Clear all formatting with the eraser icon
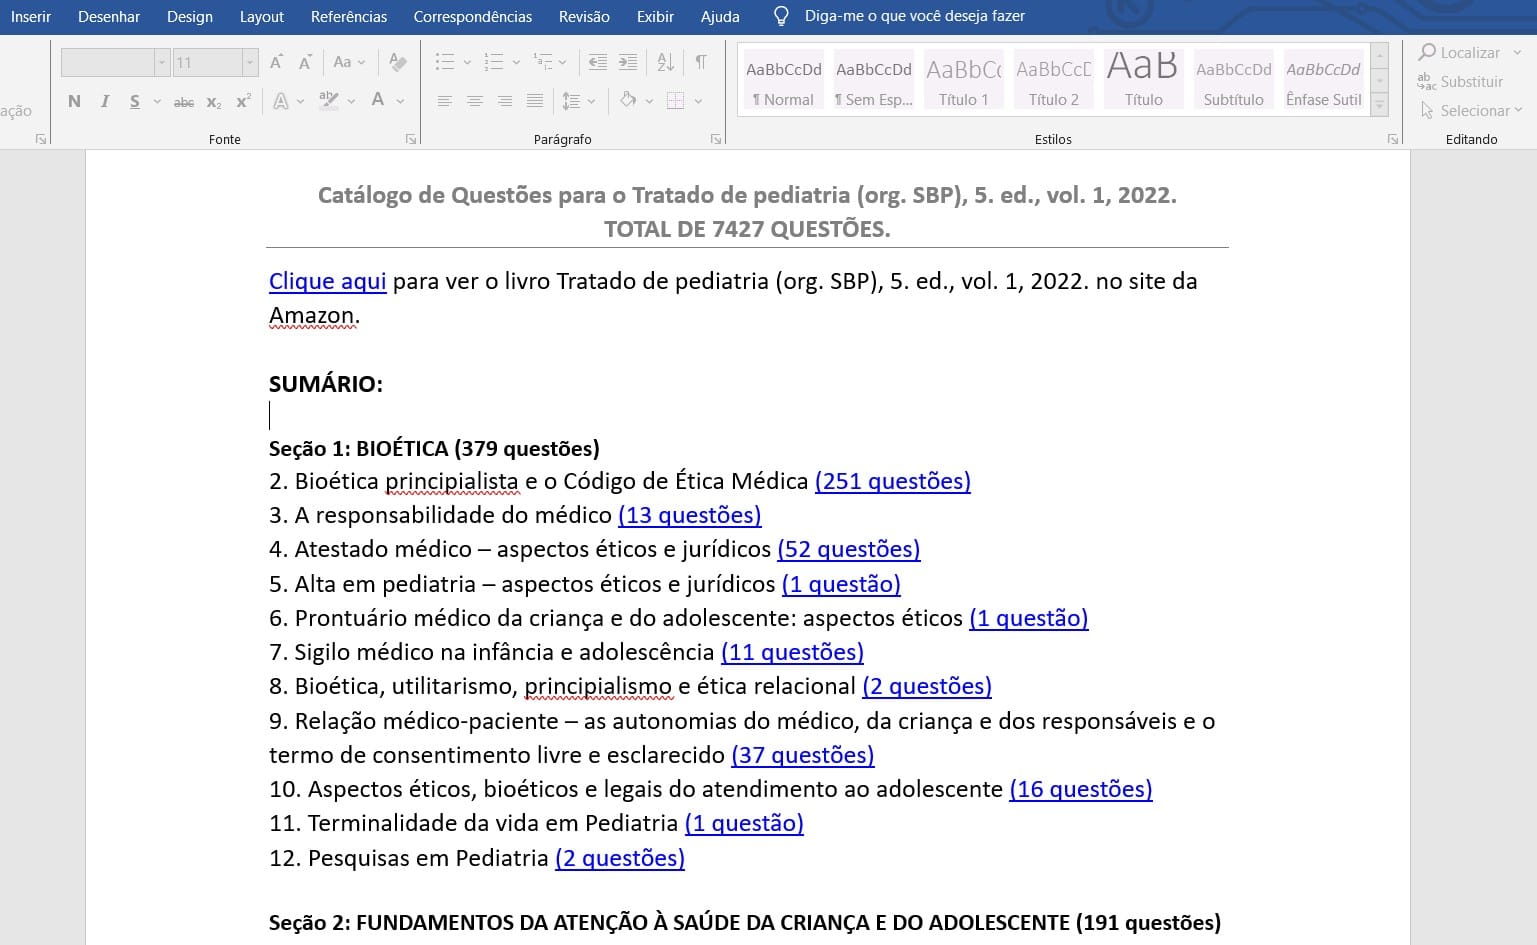Viewport: 1537px width, 945px height. [398, 62]
